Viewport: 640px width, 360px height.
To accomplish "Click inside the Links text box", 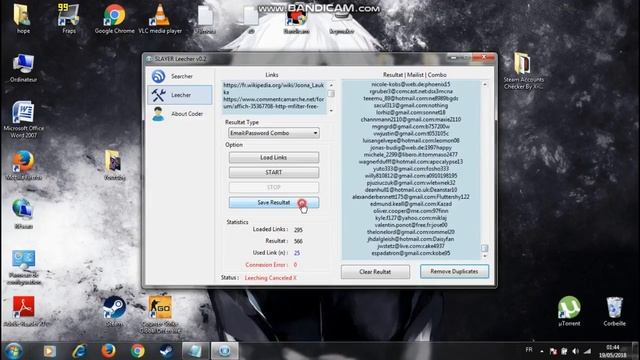I will pos(274,97).
